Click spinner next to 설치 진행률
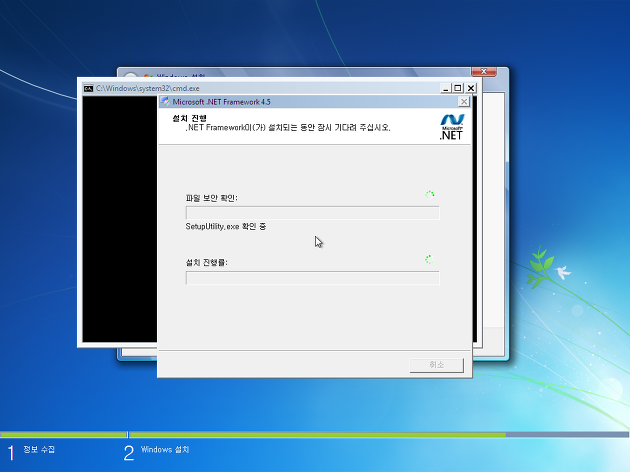Screen dimensions: 630x472 coord(429,259)
